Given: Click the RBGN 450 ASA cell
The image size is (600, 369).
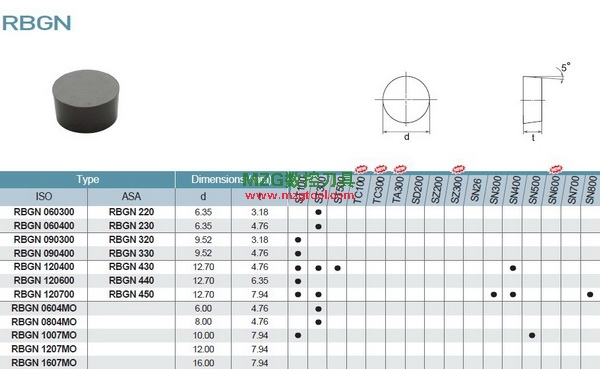Looking at the screenshot, I should [131, 294].
